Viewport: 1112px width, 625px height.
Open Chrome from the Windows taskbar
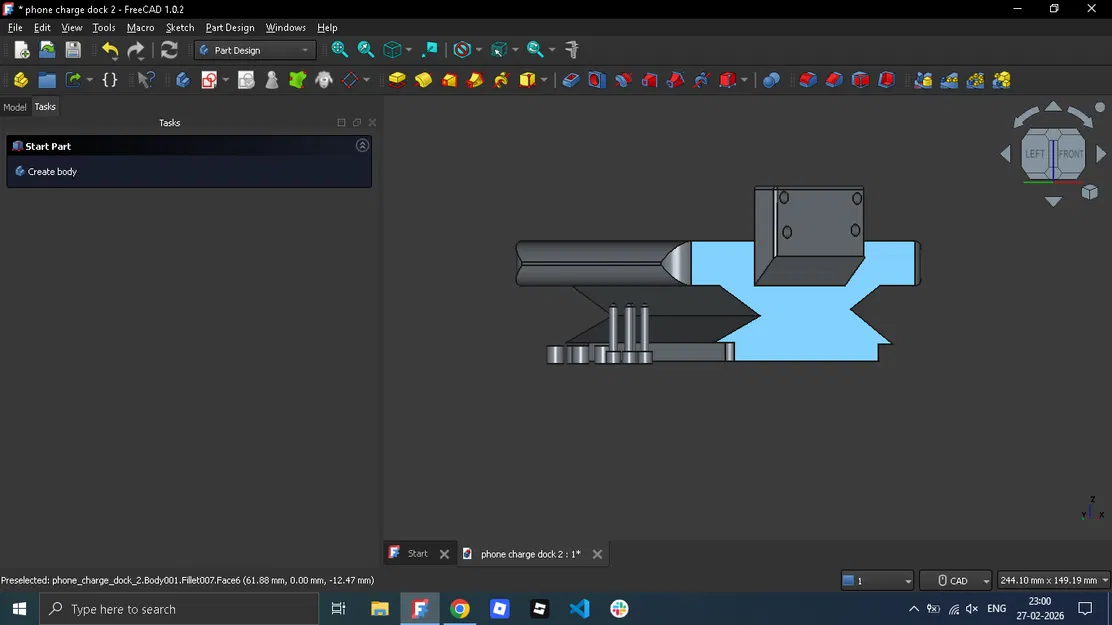click(460, 609)
